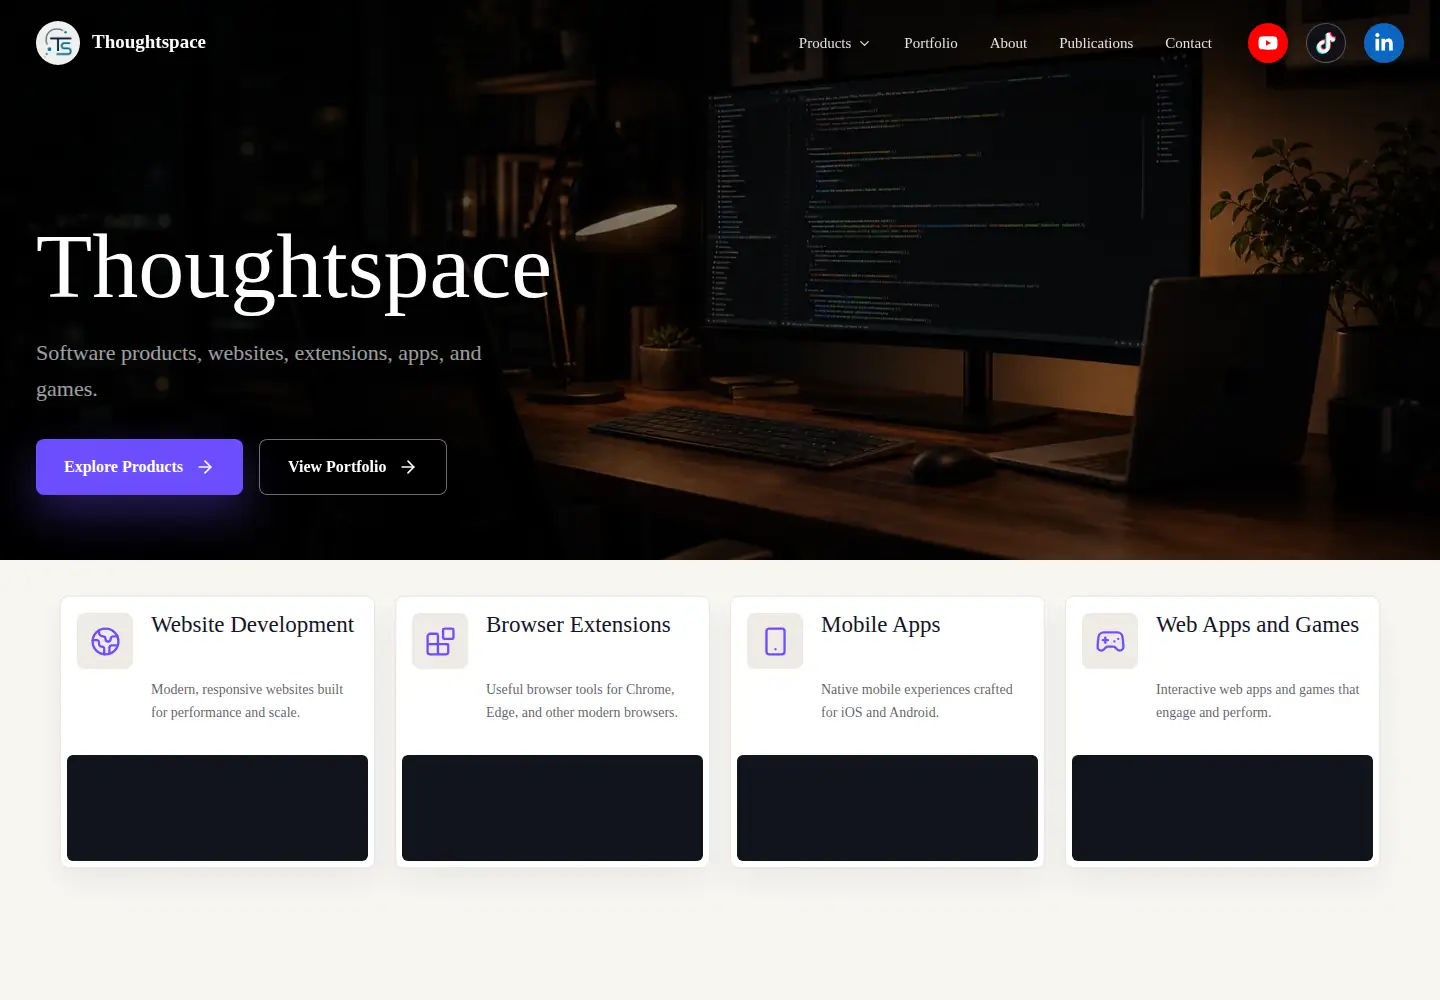
Task: Select the Website Development preview image
Action: coord(217,808)
